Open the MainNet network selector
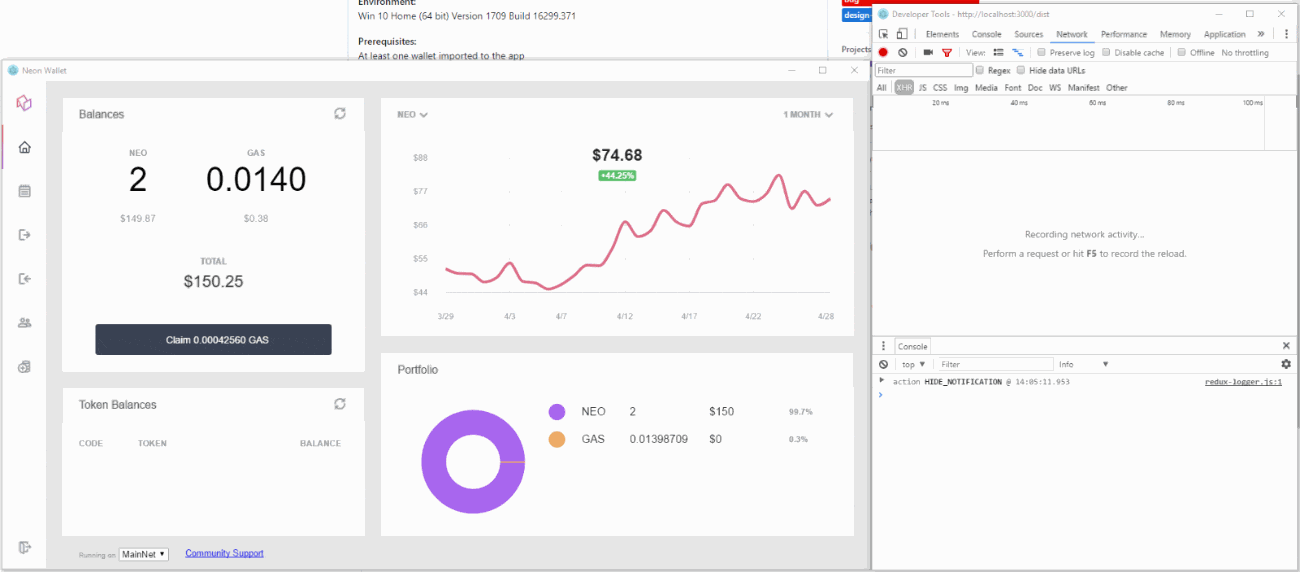The width and height of the screenshot is (1300, 572). click(144, 554)
